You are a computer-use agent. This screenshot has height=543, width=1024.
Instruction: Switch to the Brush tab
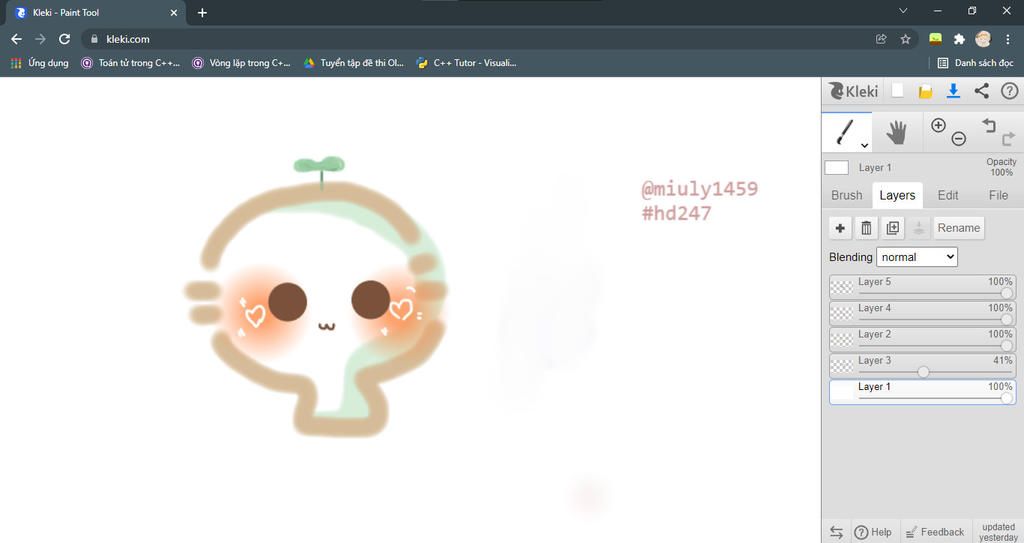(846, 195)
